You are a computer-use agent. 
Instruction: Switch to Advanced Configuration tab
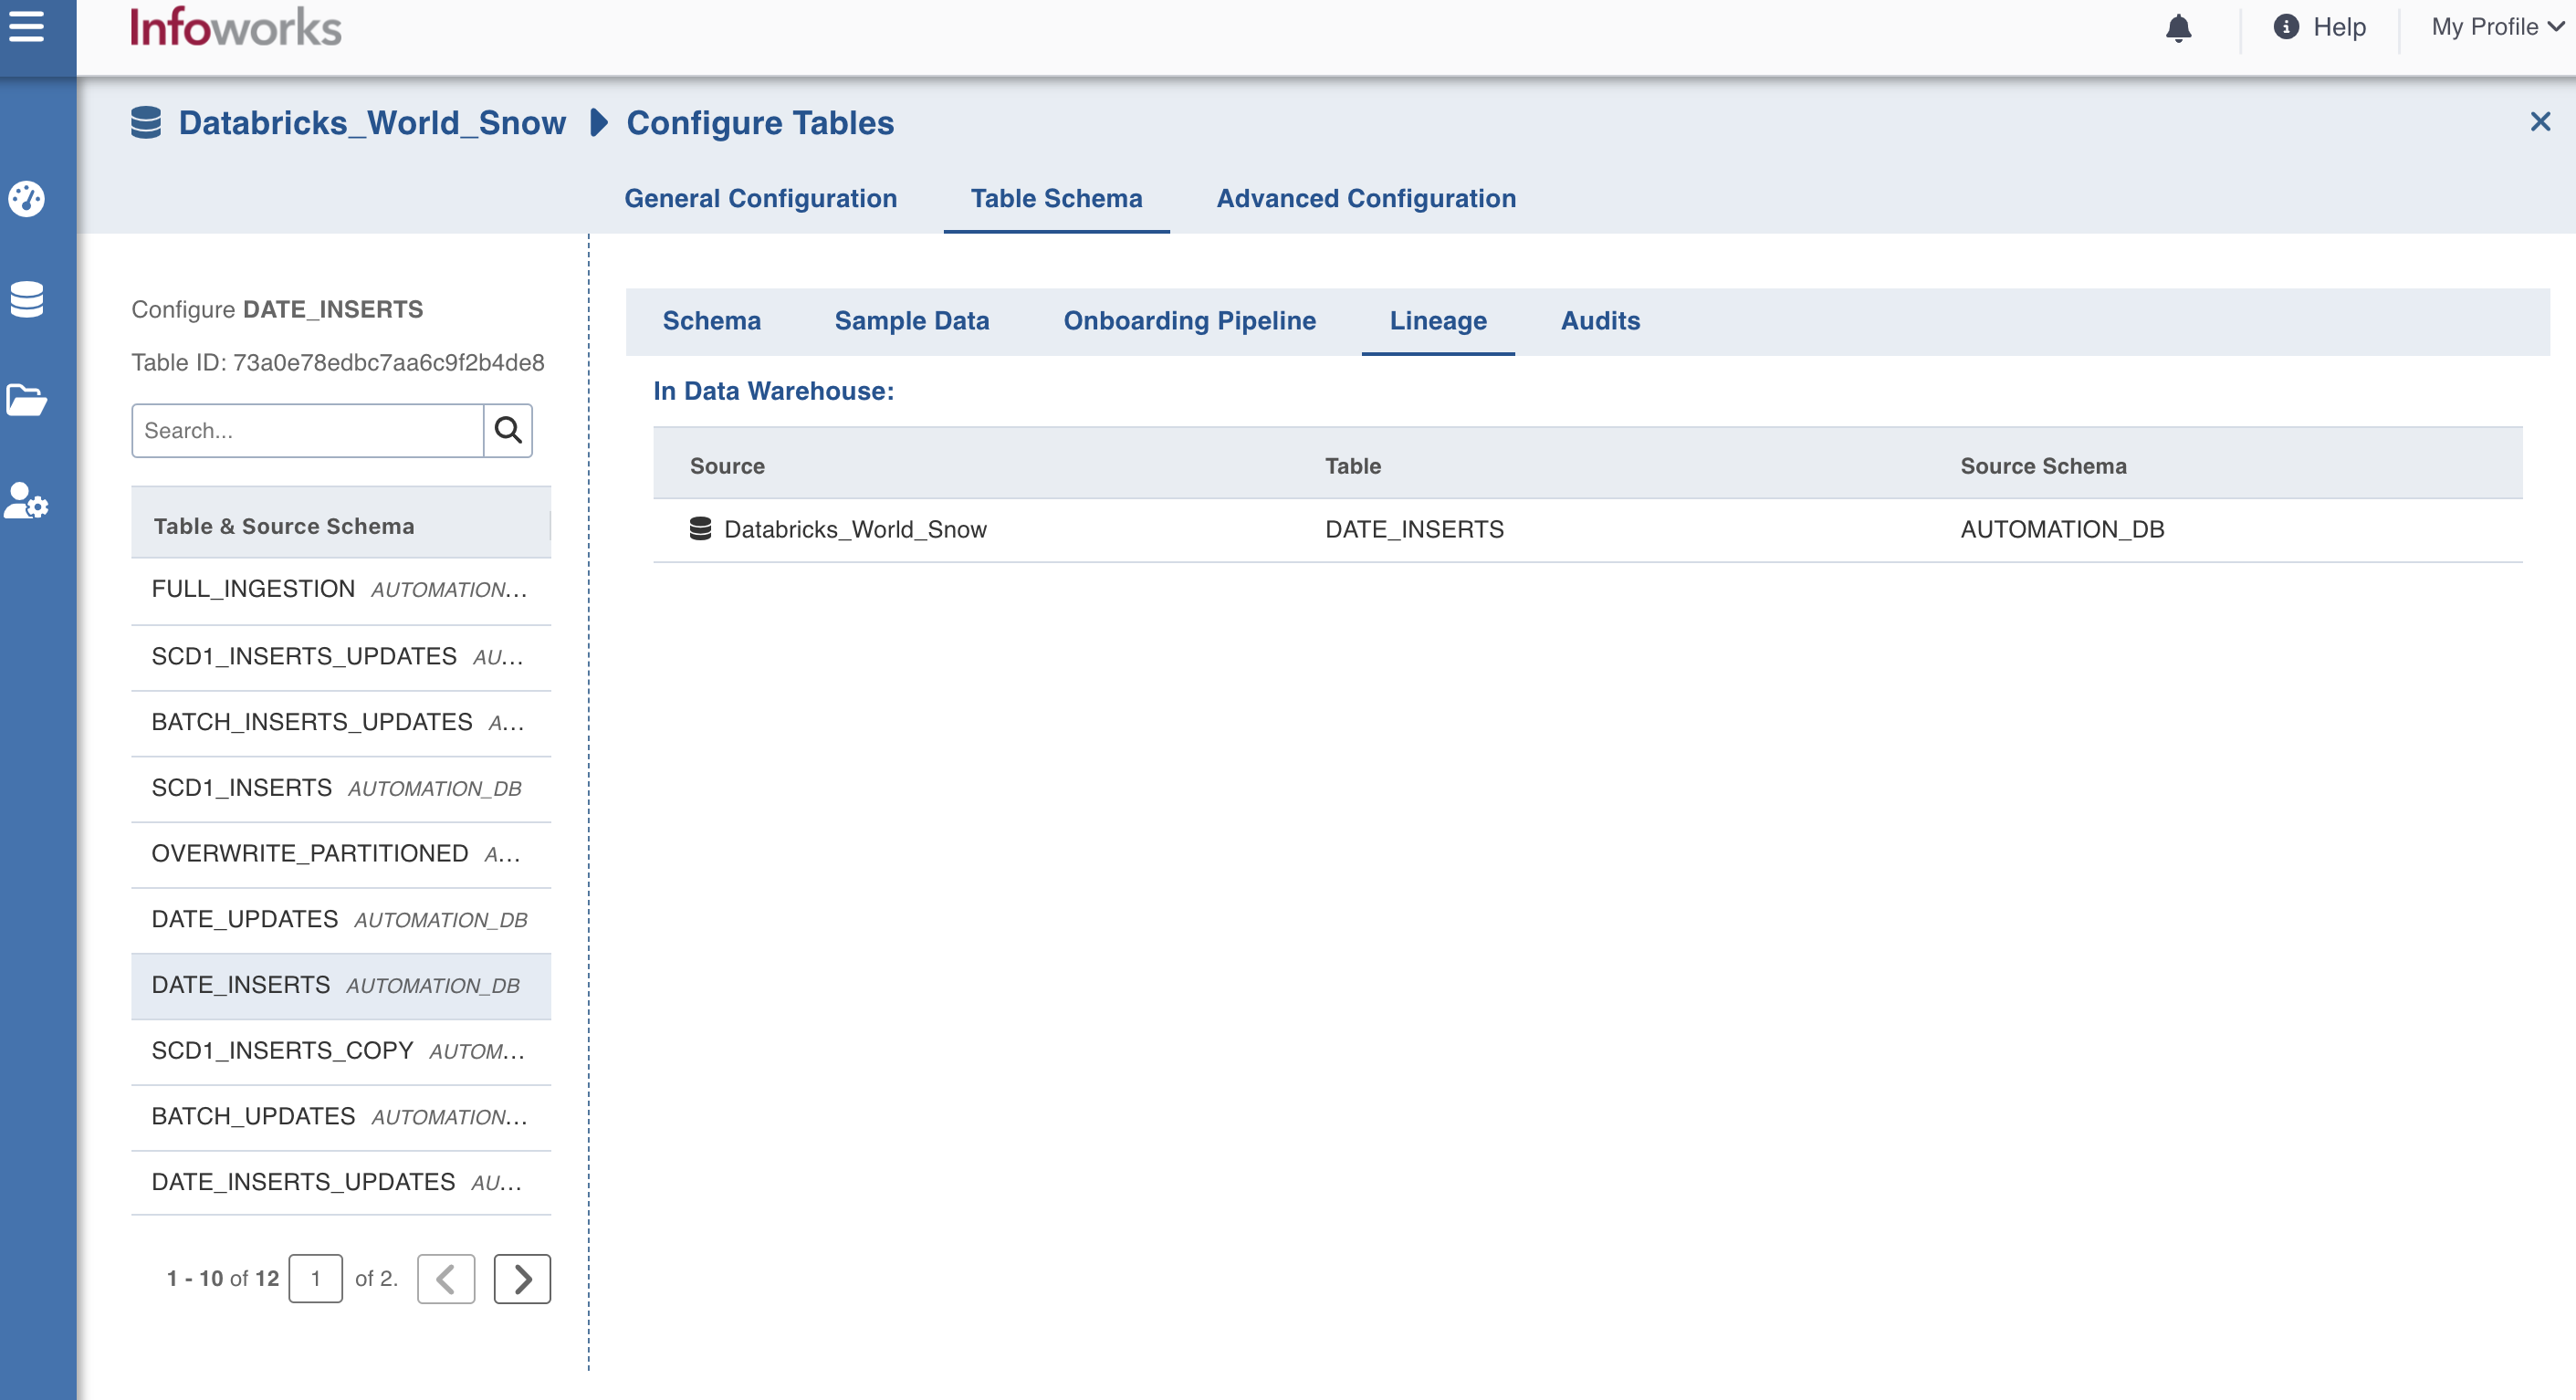[x=1365, y=198]
